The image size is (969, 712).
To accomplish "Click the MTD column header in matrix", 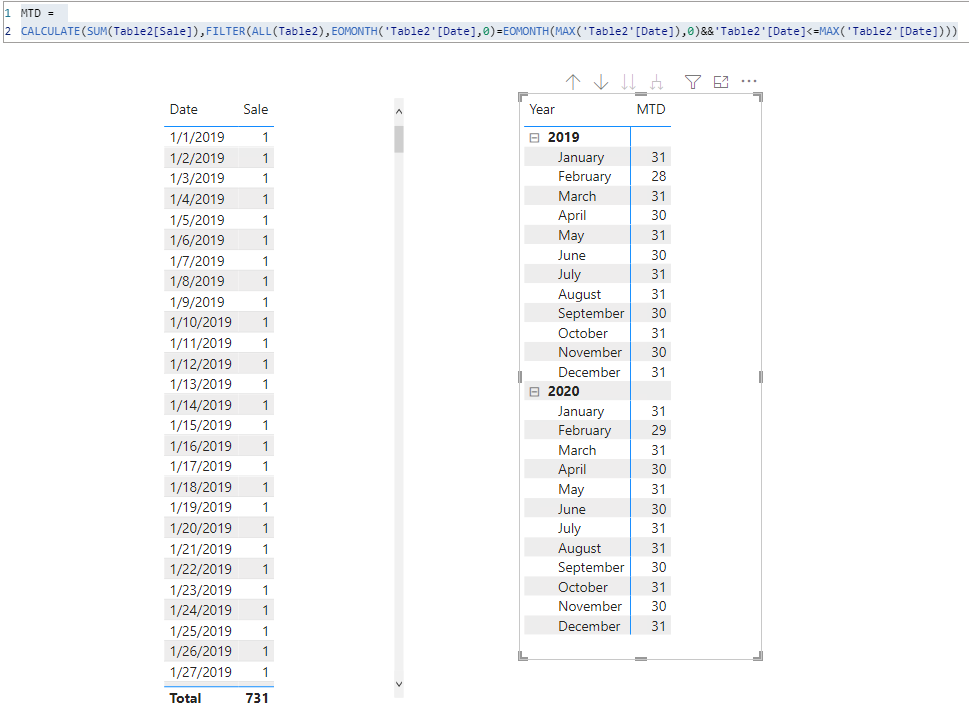I will point(651,109).
